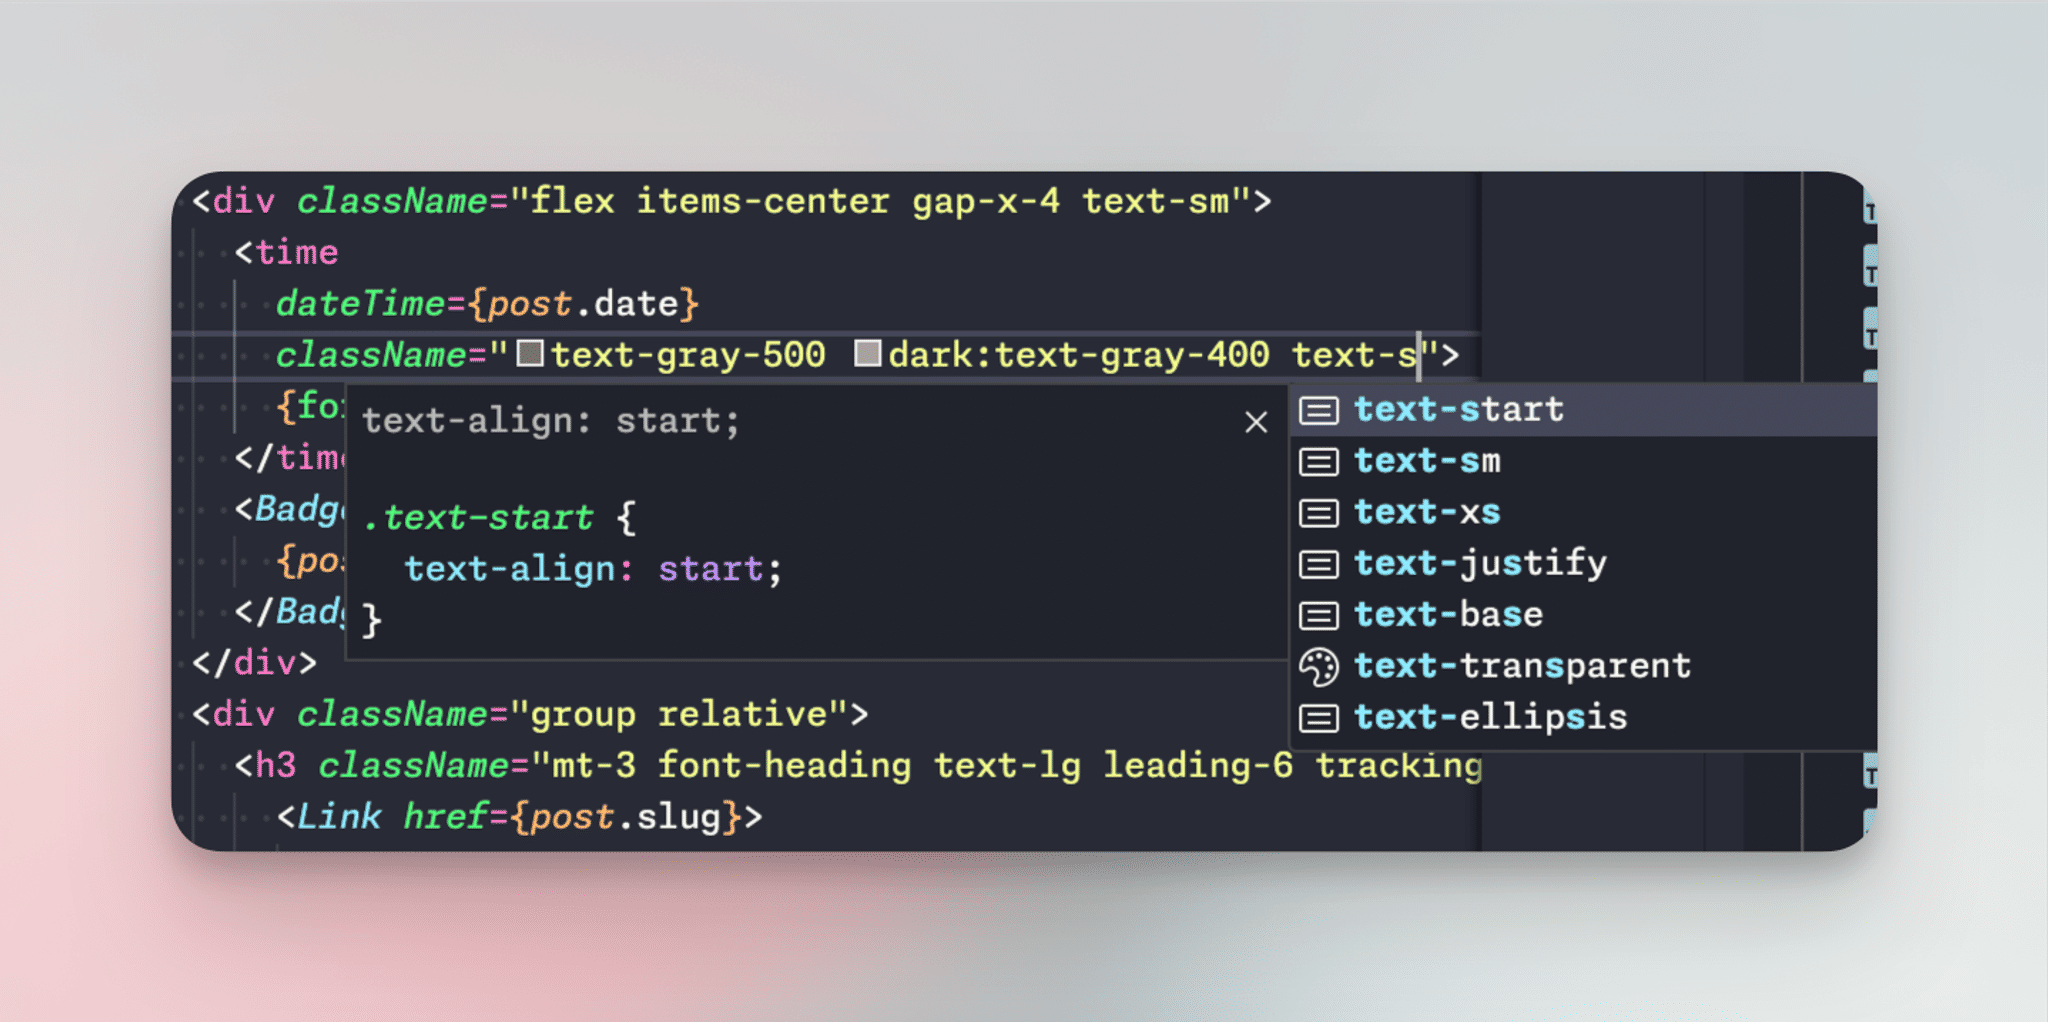Click the .text-start selector in popup
The image size is (2048, 1022).
[478, 518]
